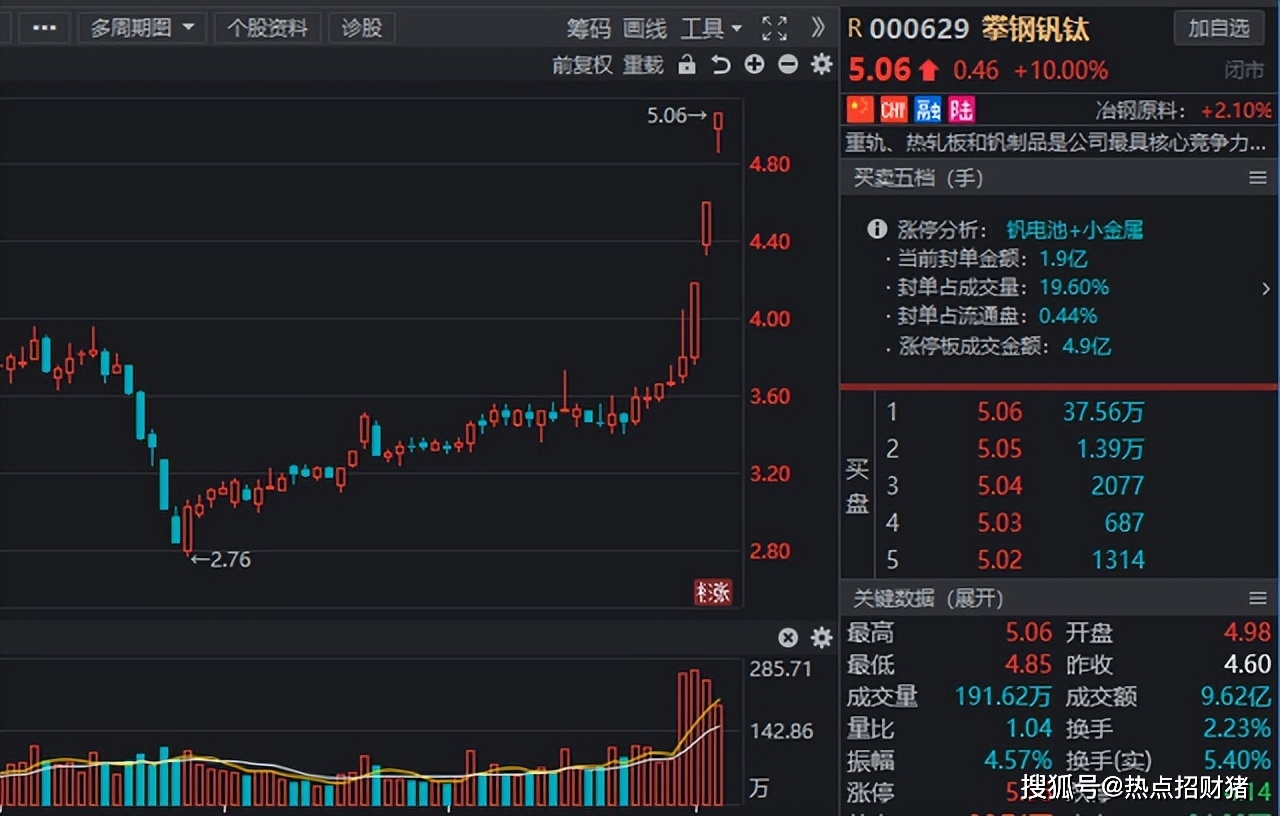Click the undo arrow icon
This screenshot has height=816, width=1280.
pos(721,65)
